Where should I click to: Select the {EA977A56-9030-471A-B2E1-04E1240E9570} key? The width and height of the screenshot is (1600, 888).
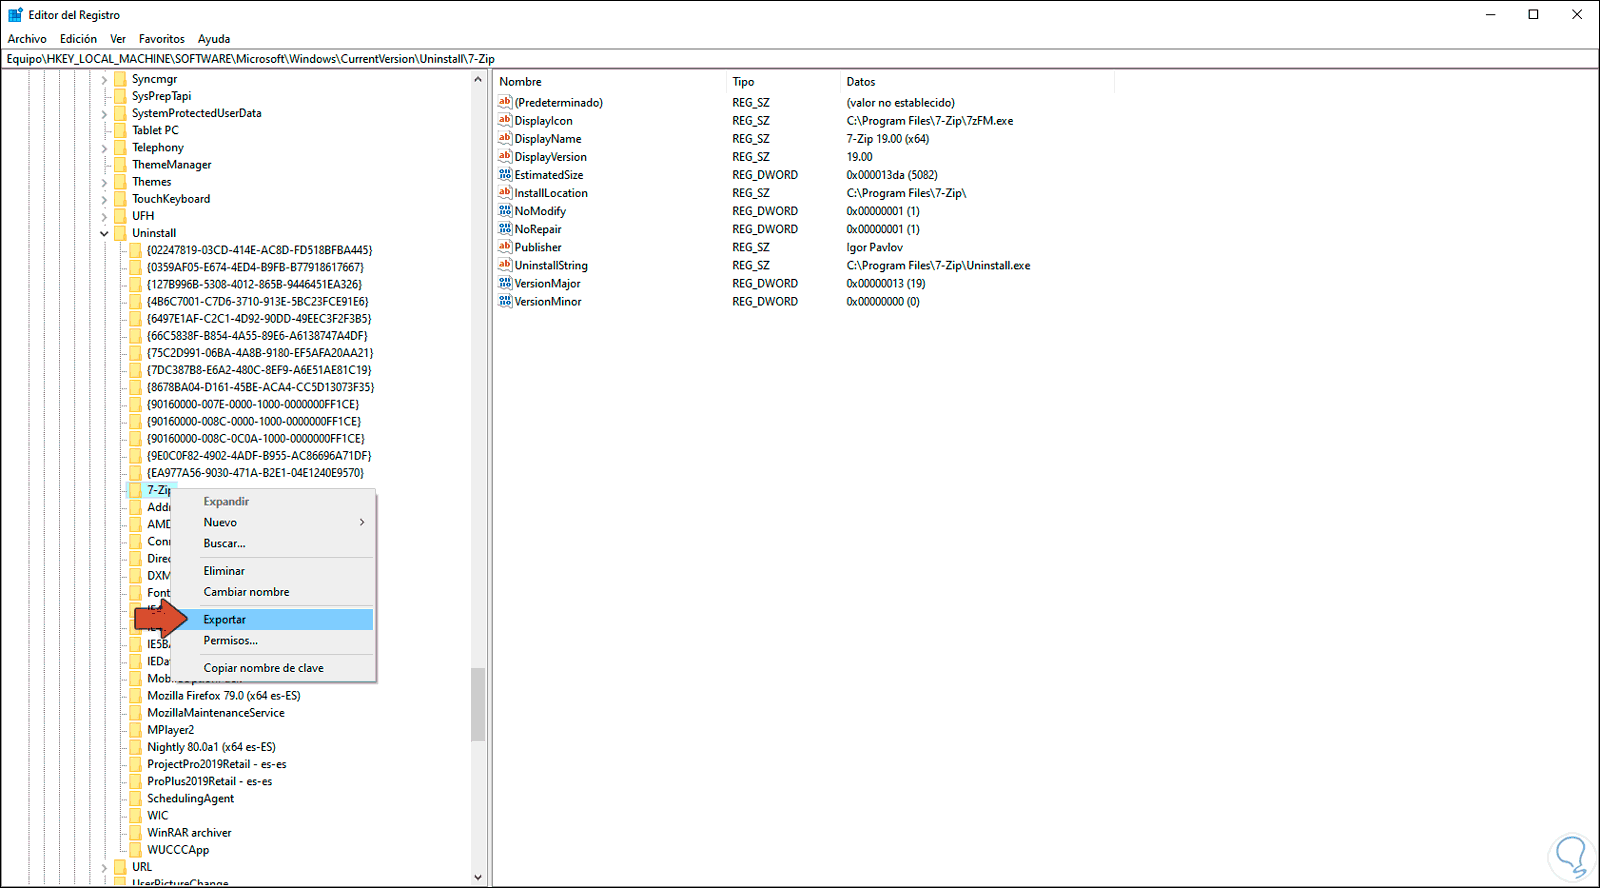coord(255,472)
